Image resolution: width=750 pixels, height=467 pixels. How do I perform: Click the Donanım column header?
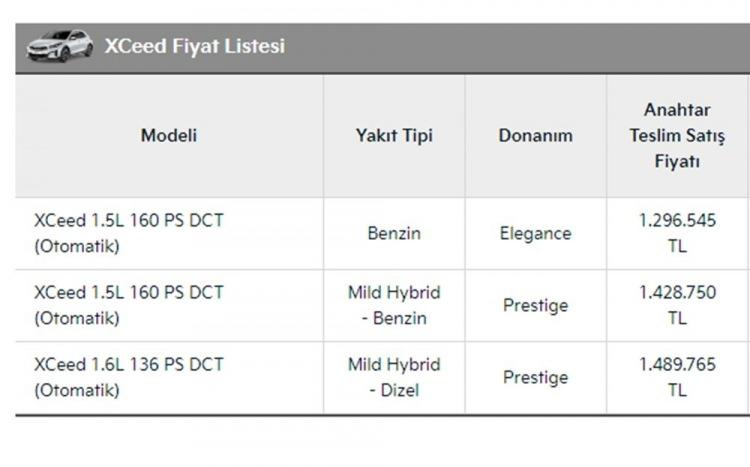coord(535,135)
